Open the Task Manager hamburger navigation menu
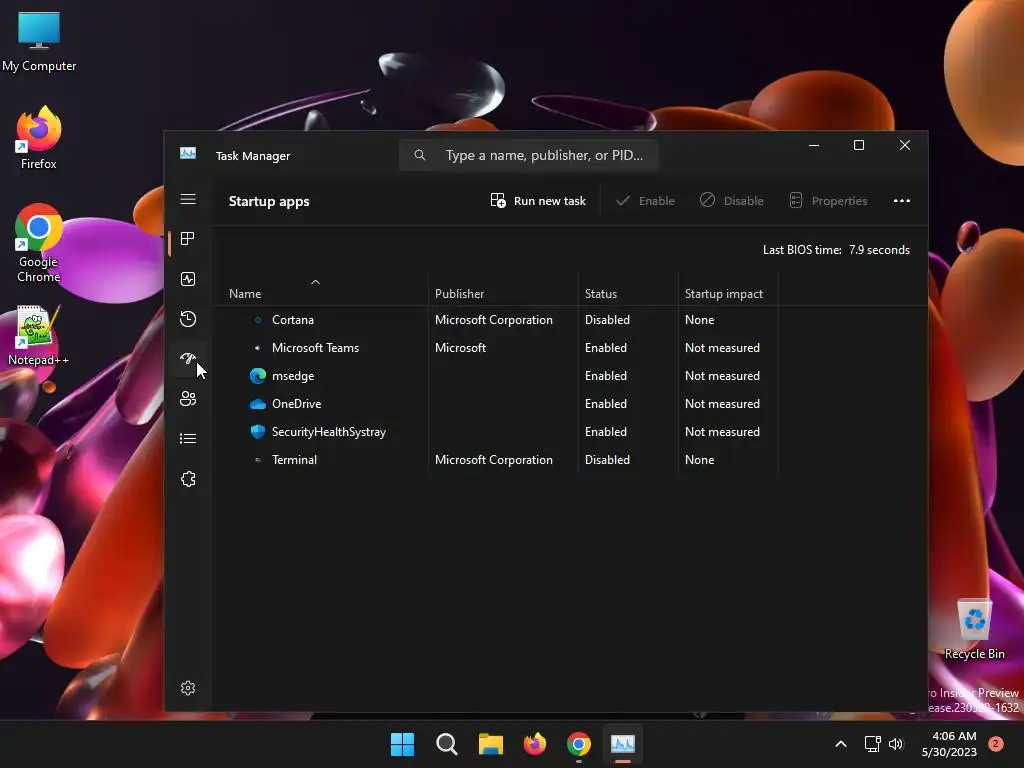The image size is (1024, 768). pyautogui.click(x=188, y=199)
